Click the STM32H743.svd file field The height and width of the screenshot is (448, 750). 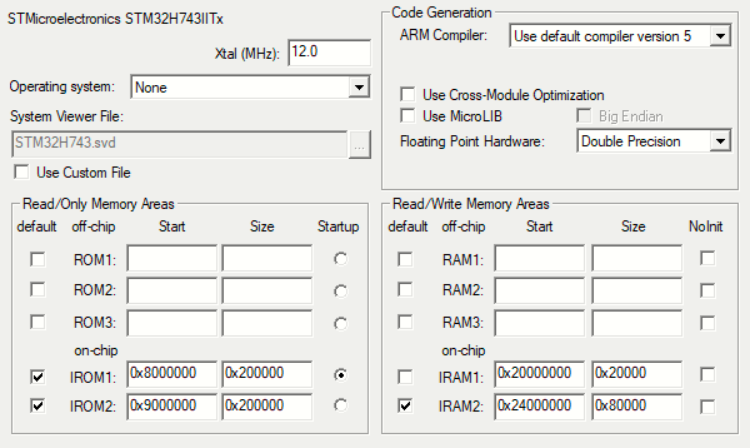[179, 144]
